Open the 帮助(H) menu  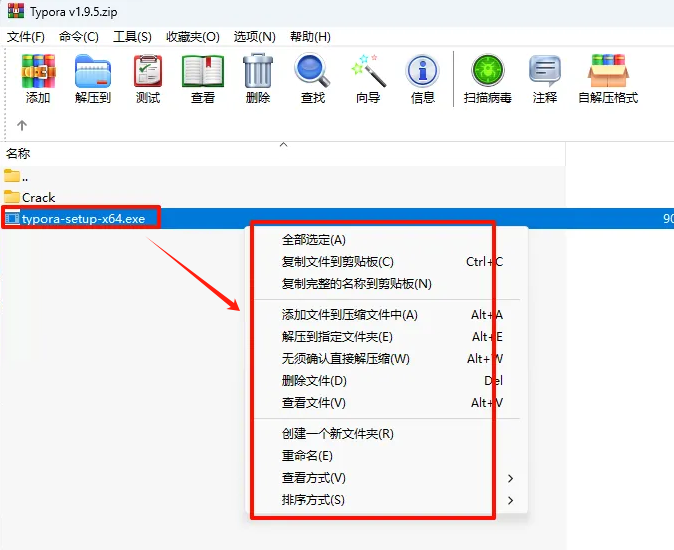(310, 37)
